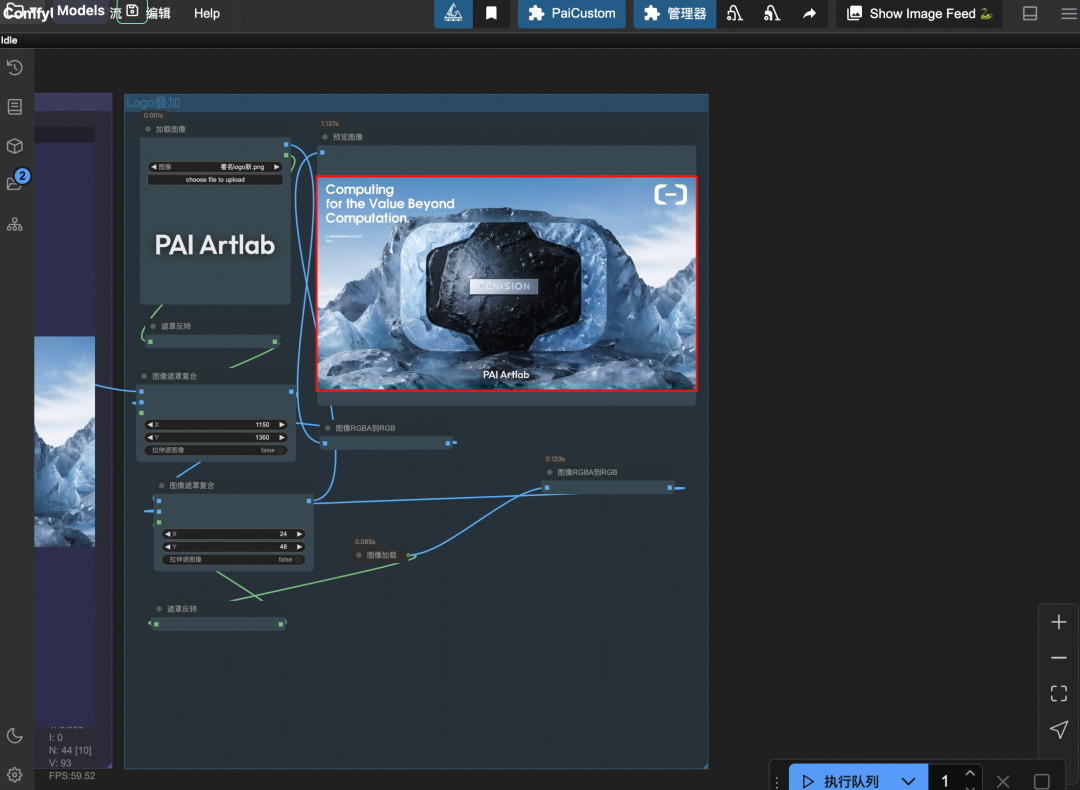Select the Logo叠加 group title
1080x790 pixels.
[x=153, y=103]
